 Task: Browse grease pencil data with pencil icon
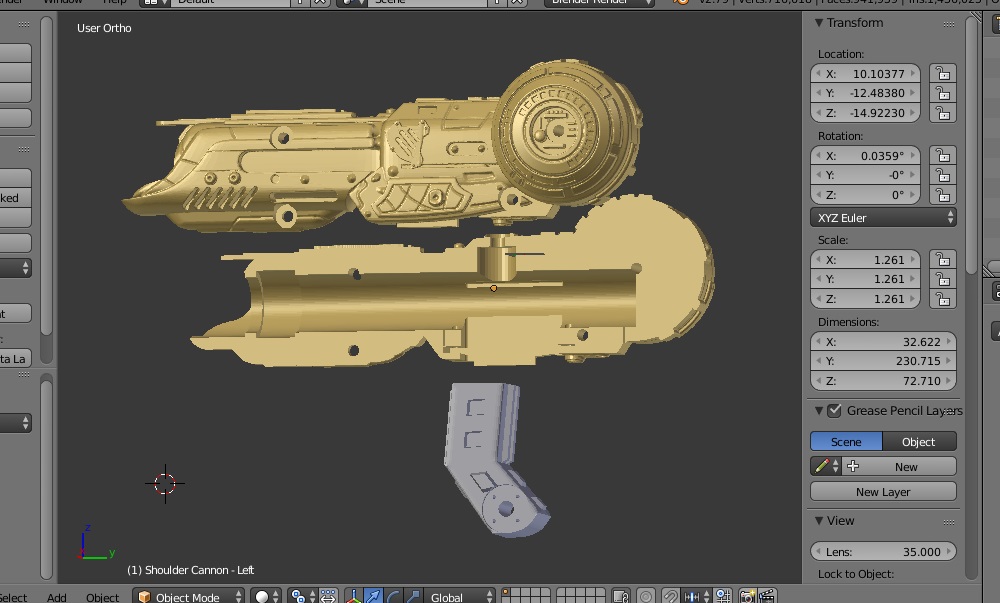826,467
